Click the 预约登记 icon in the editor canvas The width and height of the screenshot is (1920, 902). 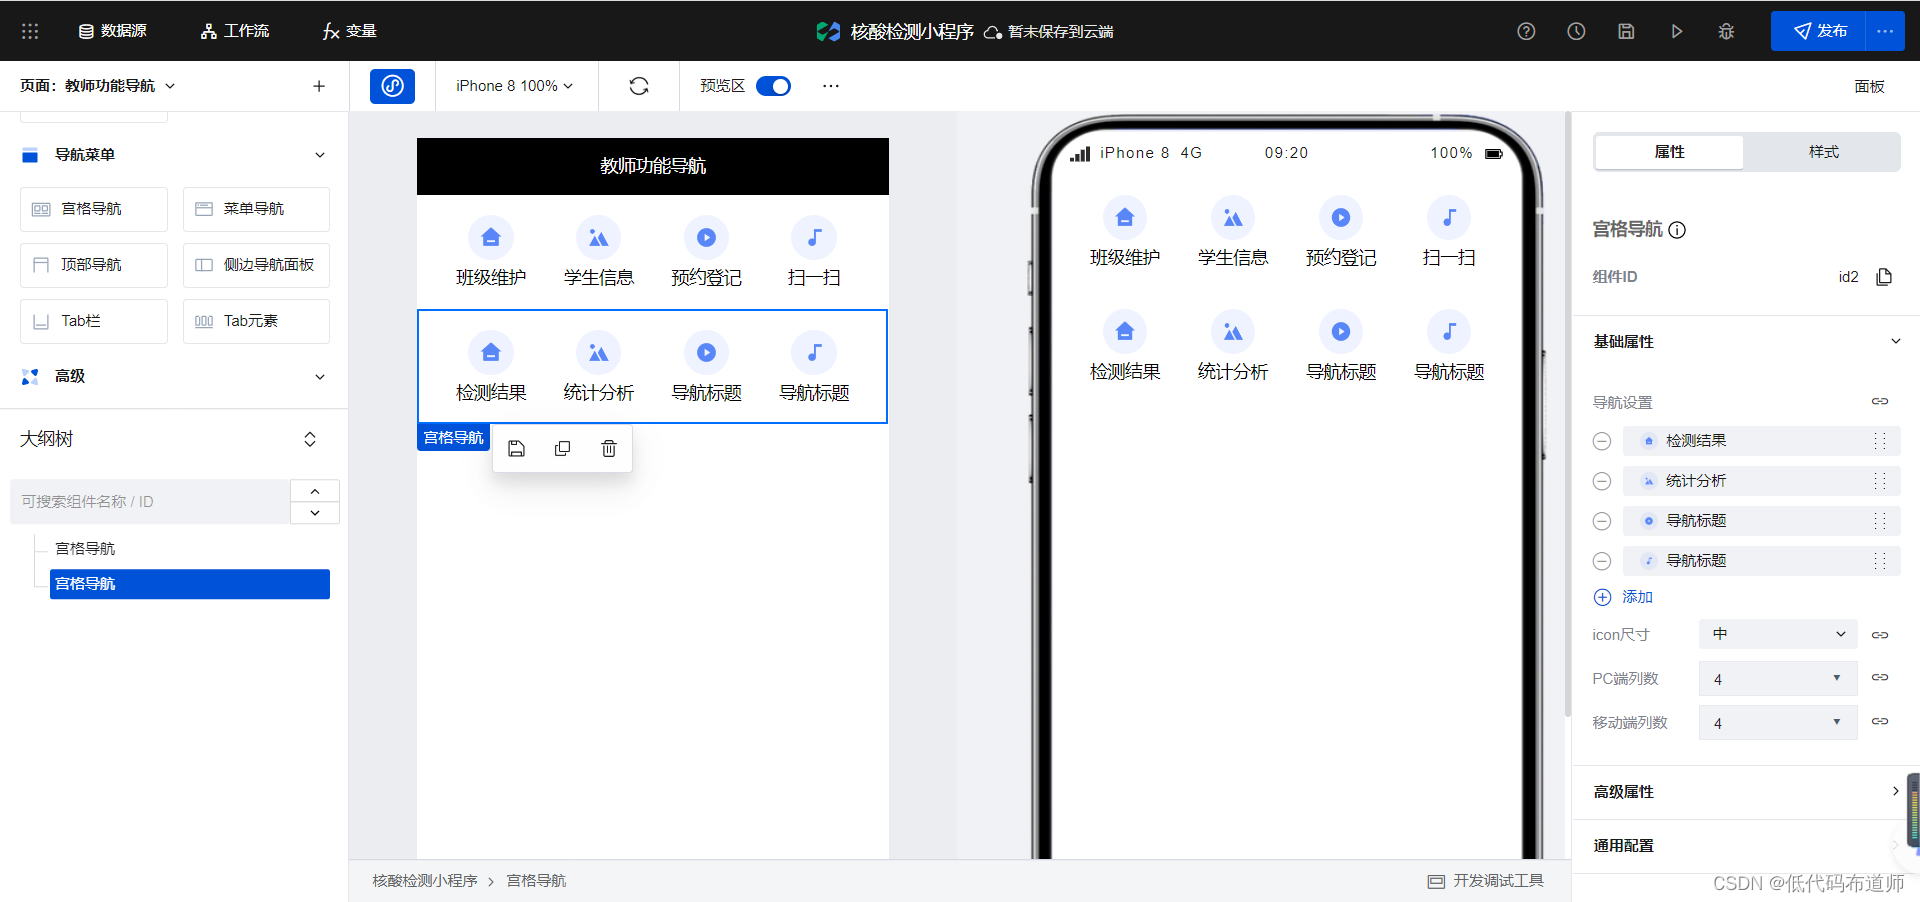click(x=706, y=238)
